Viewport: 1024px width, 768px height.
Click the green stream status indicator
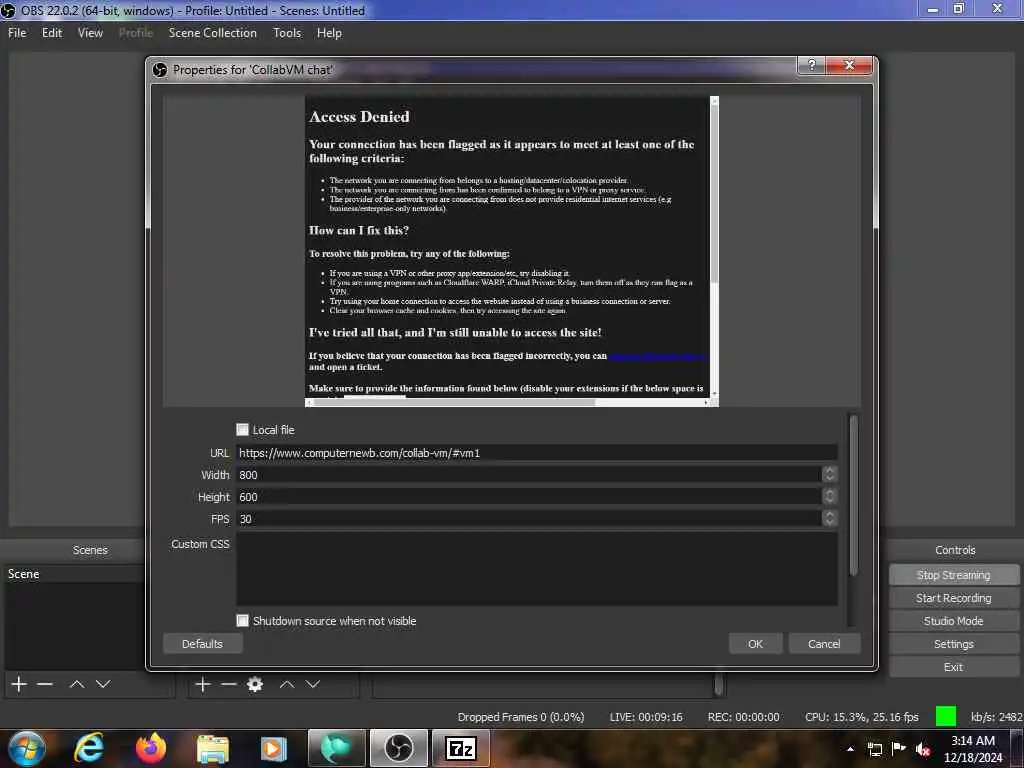click(946, 716)
